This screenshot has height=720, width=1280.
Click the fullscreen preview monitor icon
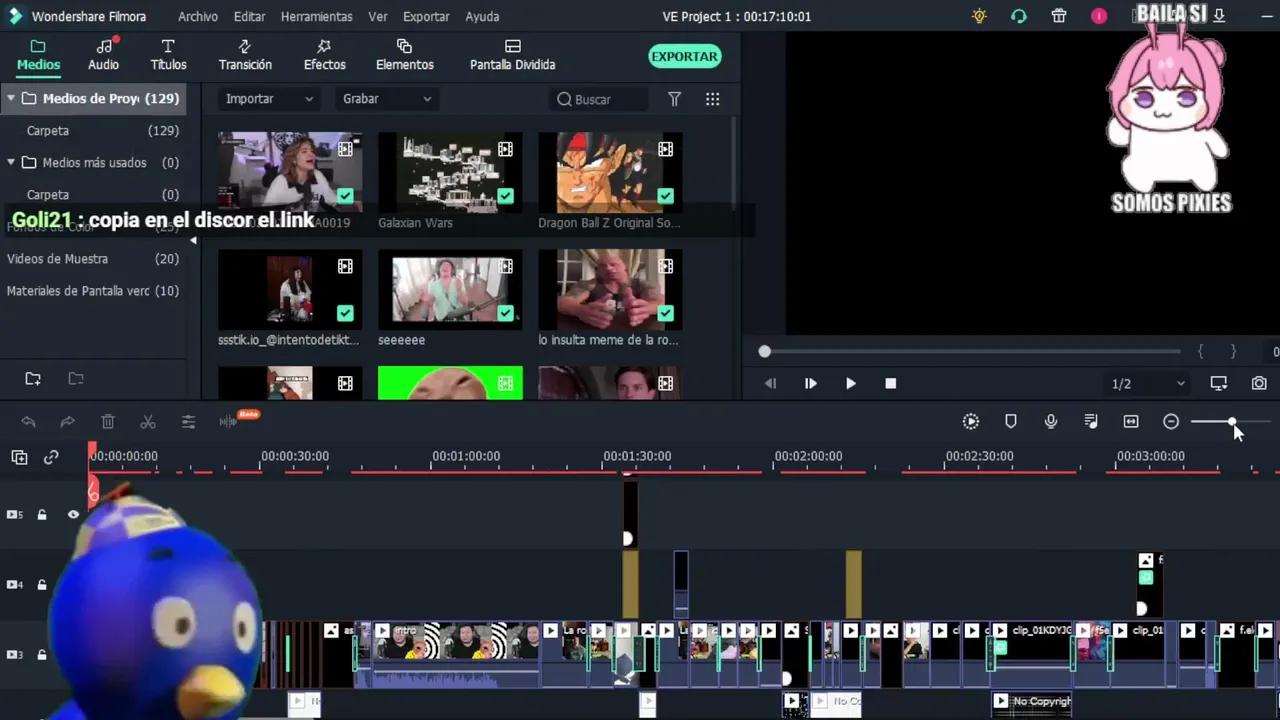1218,383
